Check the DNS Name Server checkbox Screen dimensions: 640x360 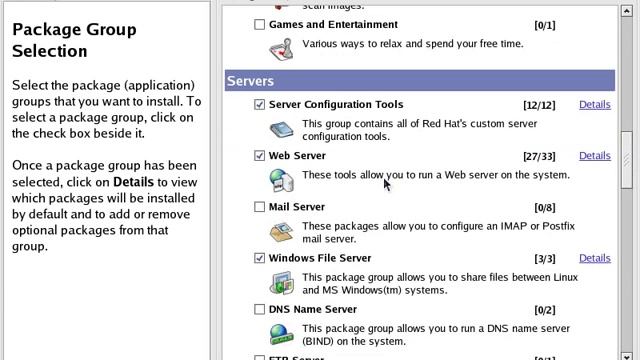(x=259, y=309)
